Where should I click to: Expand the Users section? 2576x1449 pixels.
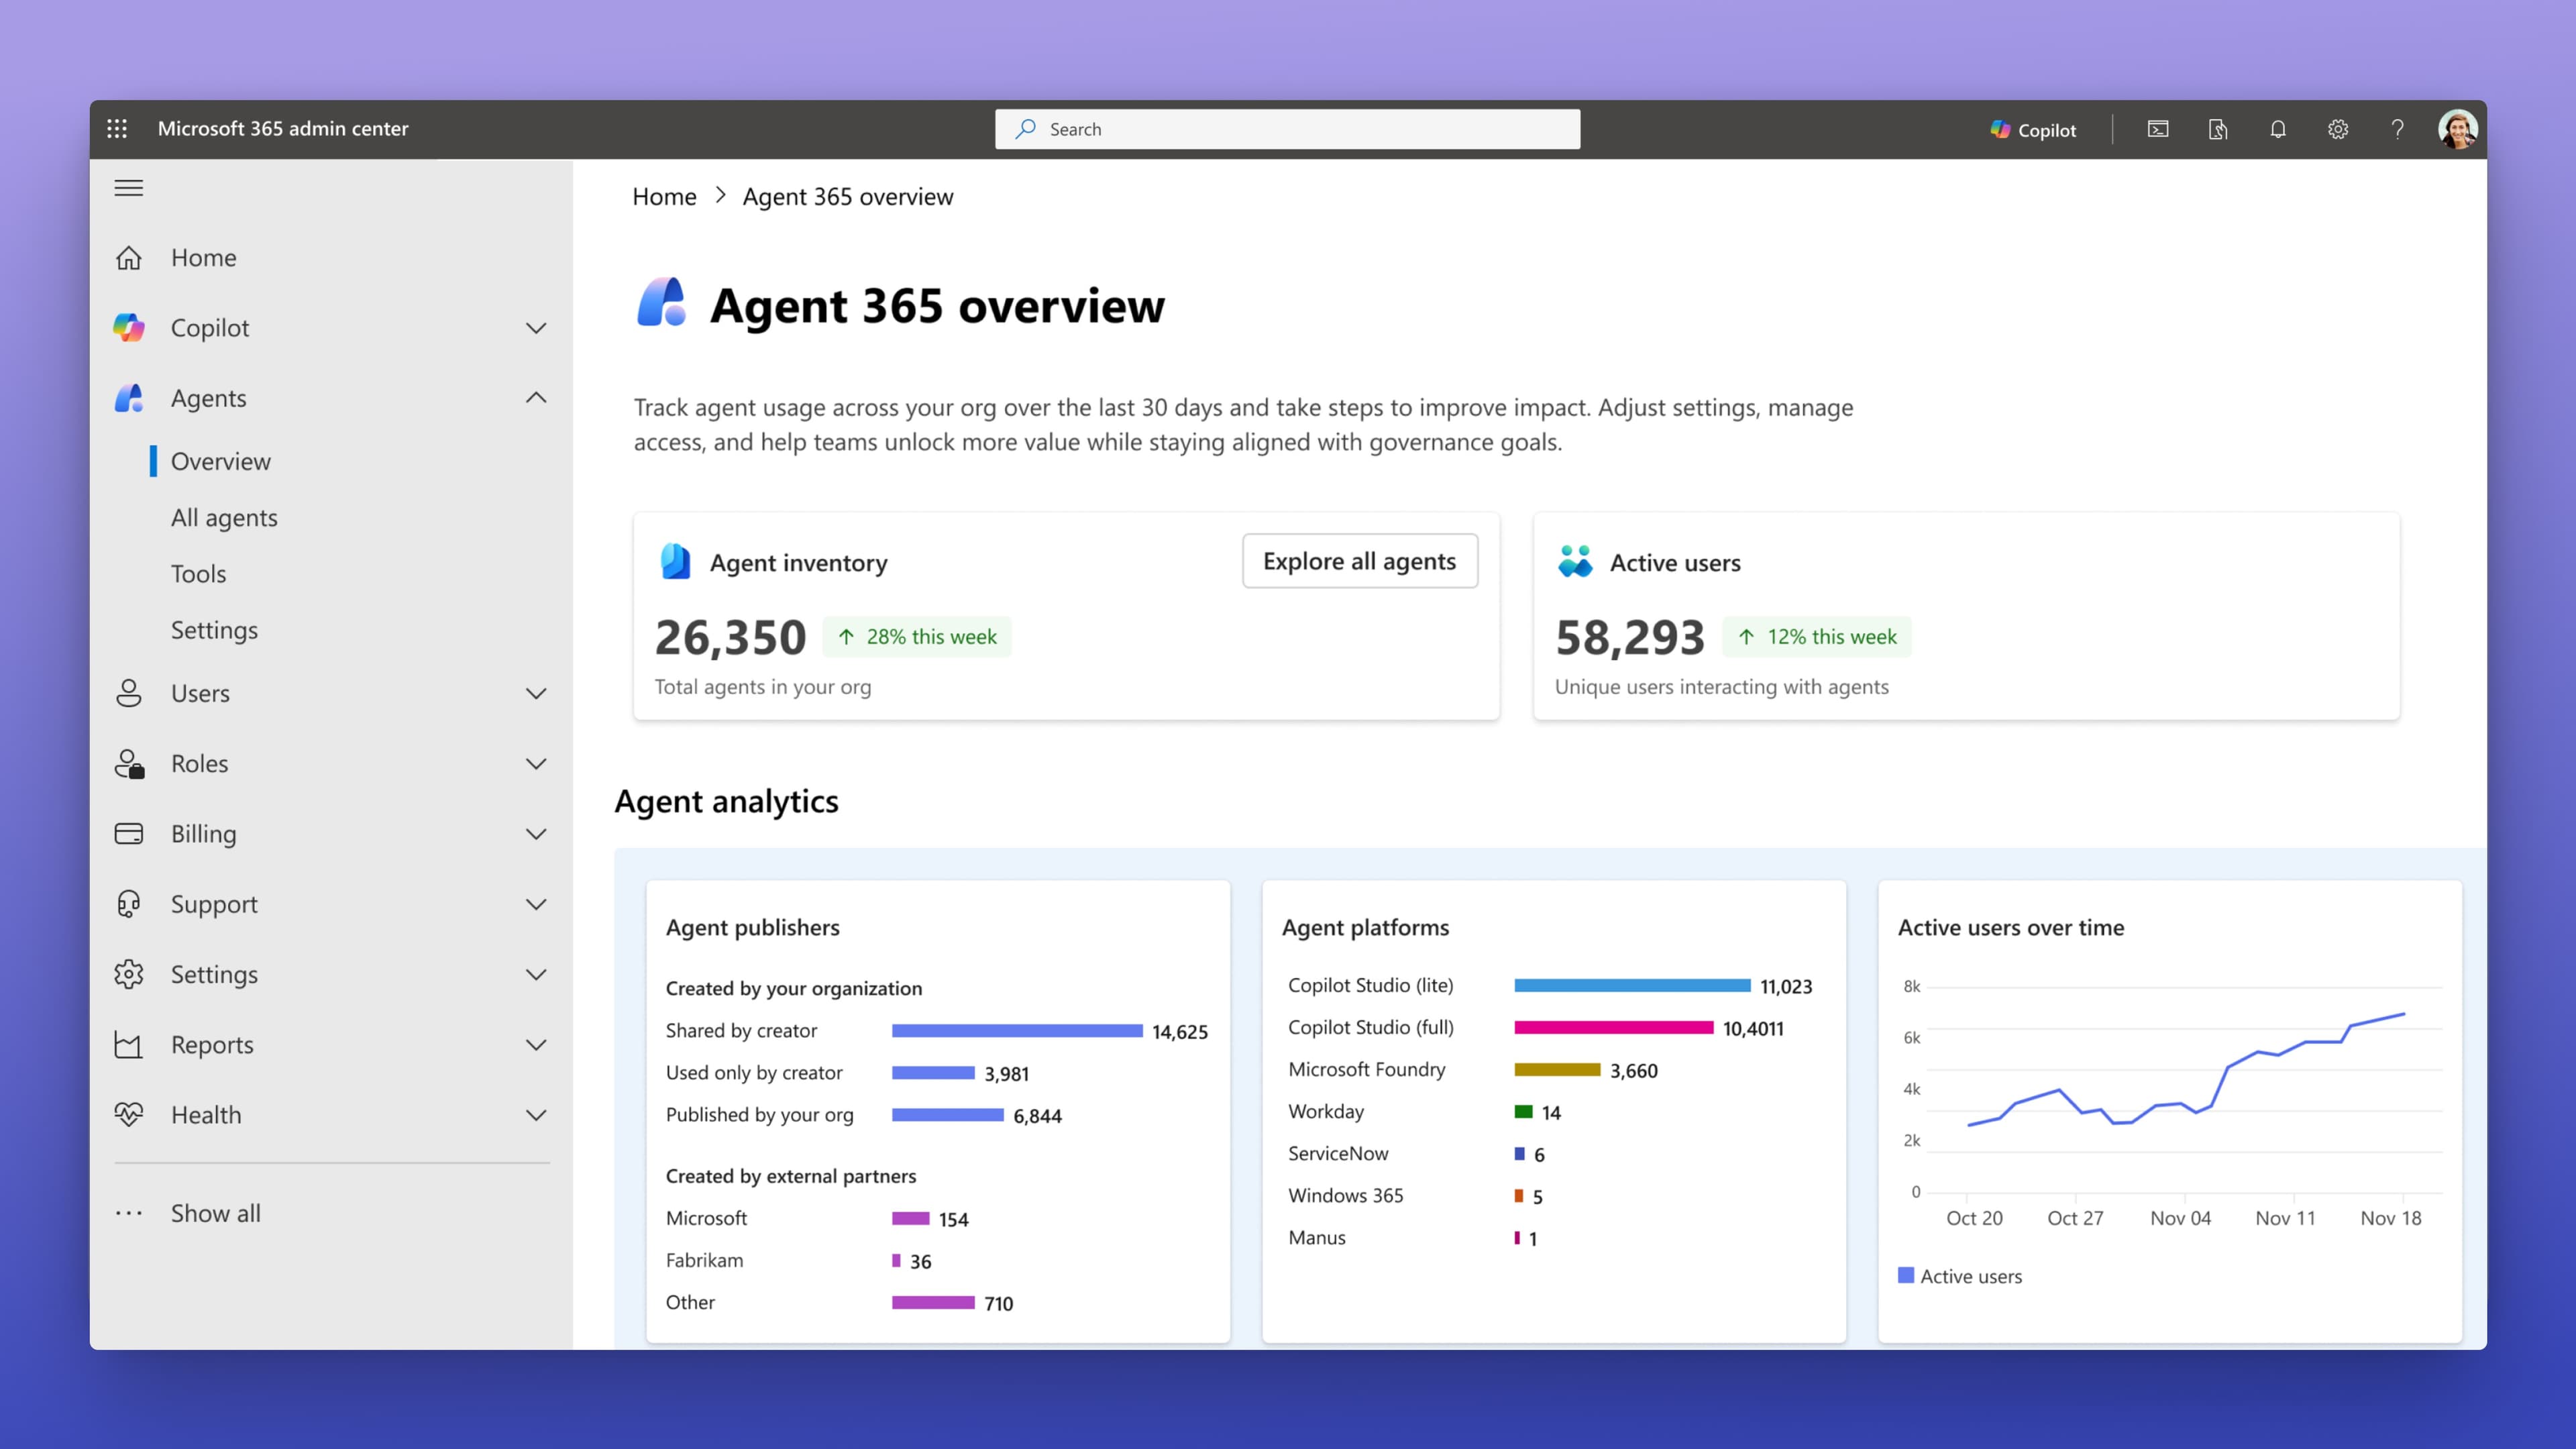click(536, 693)
